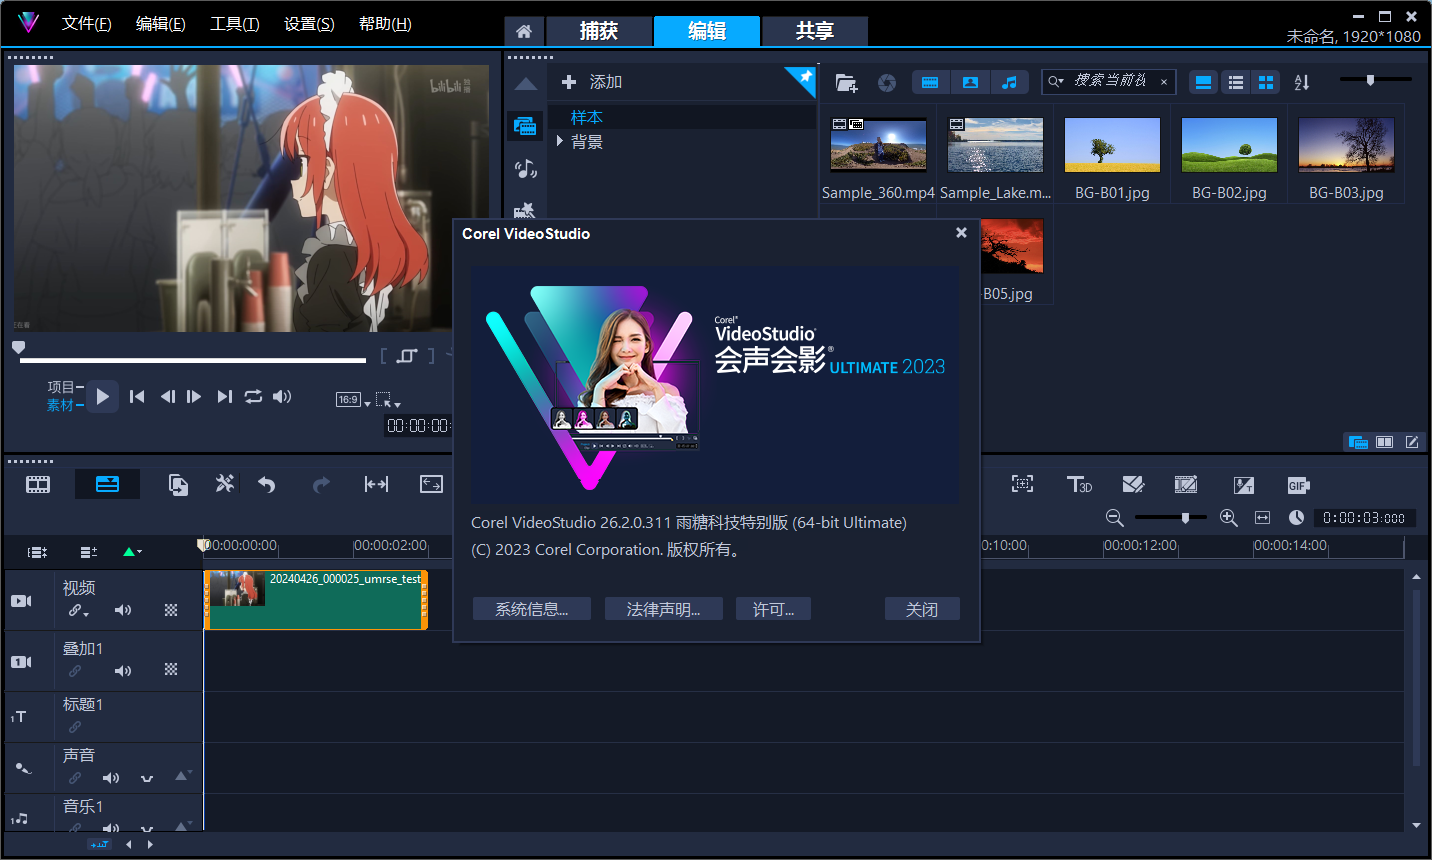The height and width of the screenshot is (860, 1432).
Task: Click 添加 to add a new library folder
Action: (x=592, y=82)
